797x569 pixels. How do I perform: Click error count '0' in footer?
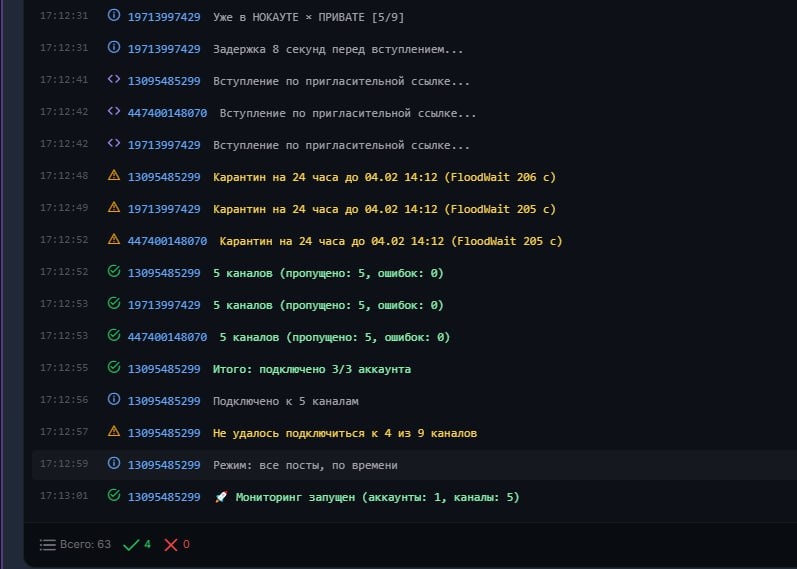point(186,545)
